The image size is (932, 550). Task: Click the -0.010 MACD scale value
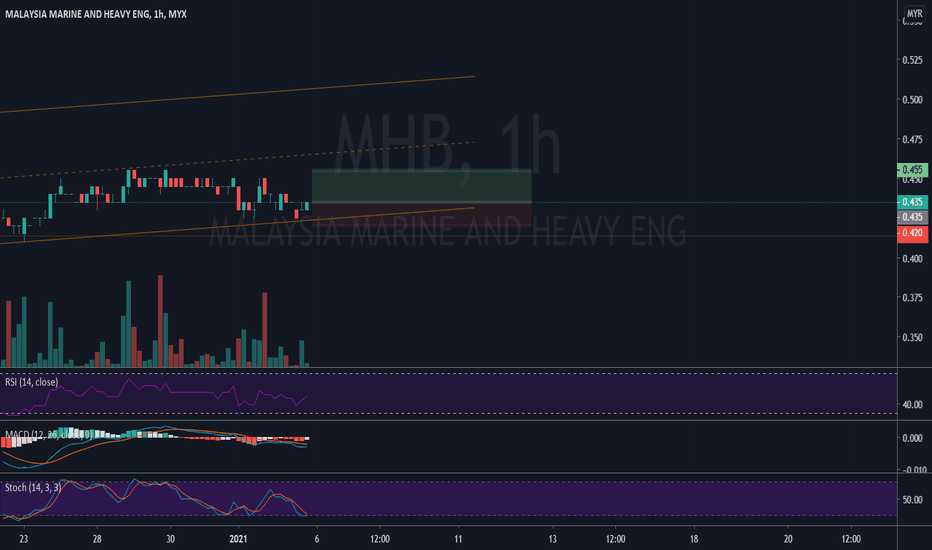[914, 469]
